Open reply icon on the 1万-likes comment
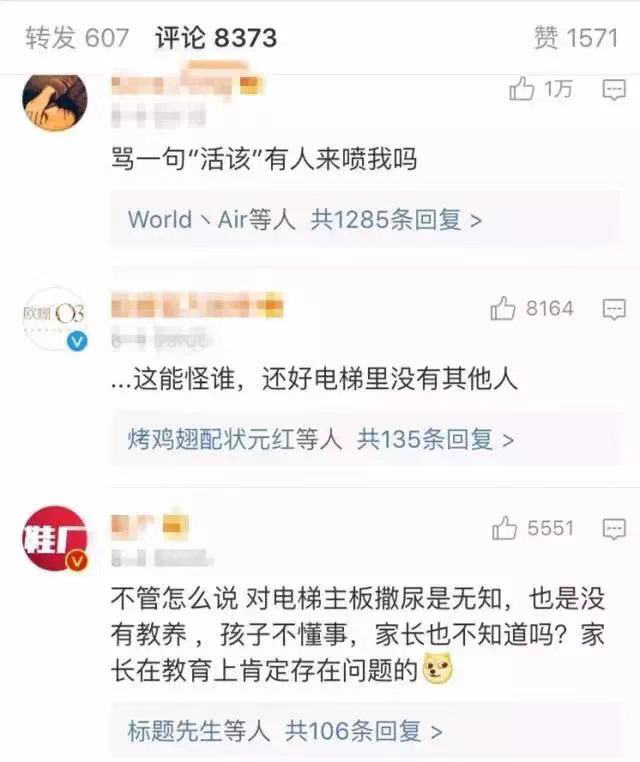The image size is (640, 762). tap(614, 90)
